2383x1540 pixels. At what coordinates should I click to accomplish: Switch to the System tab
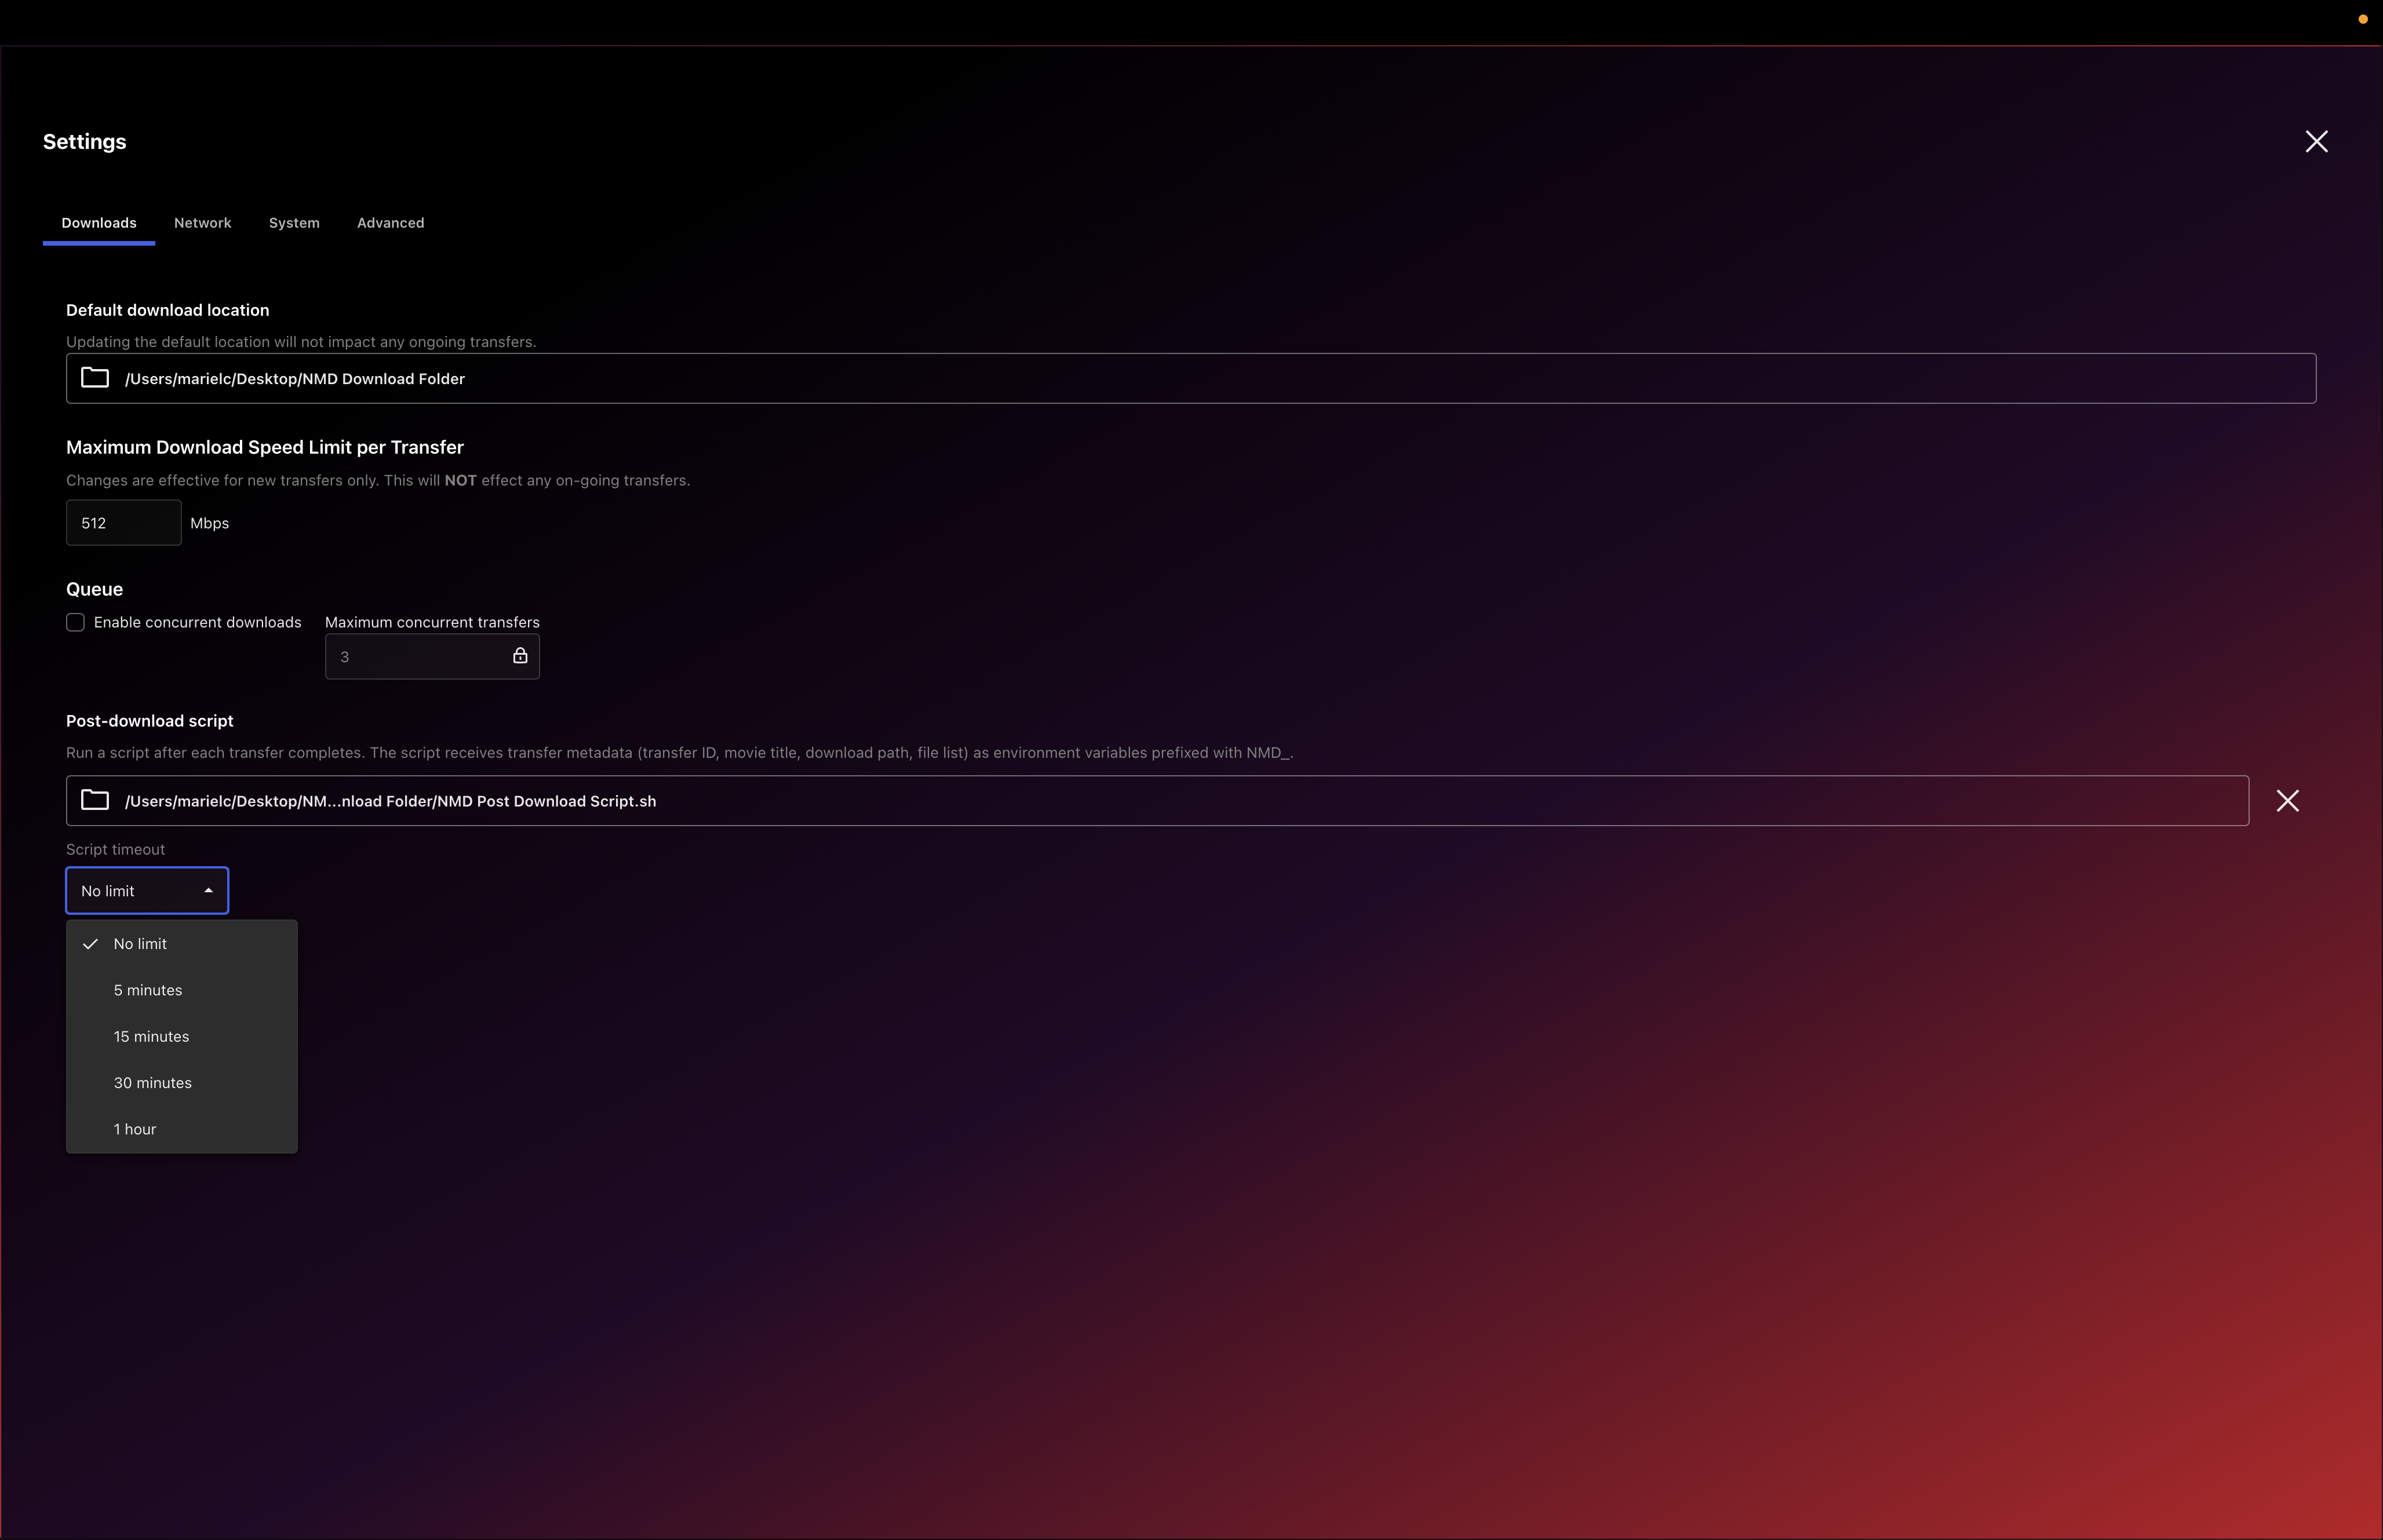tap(294, 223)
